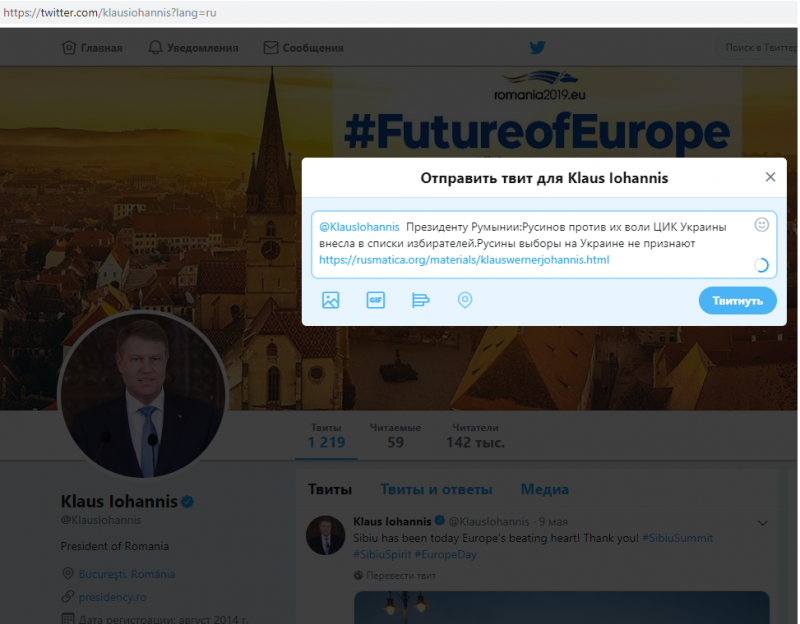Close the Отправить твит dialog
This screenshot has height=624, width=800.
770,177
